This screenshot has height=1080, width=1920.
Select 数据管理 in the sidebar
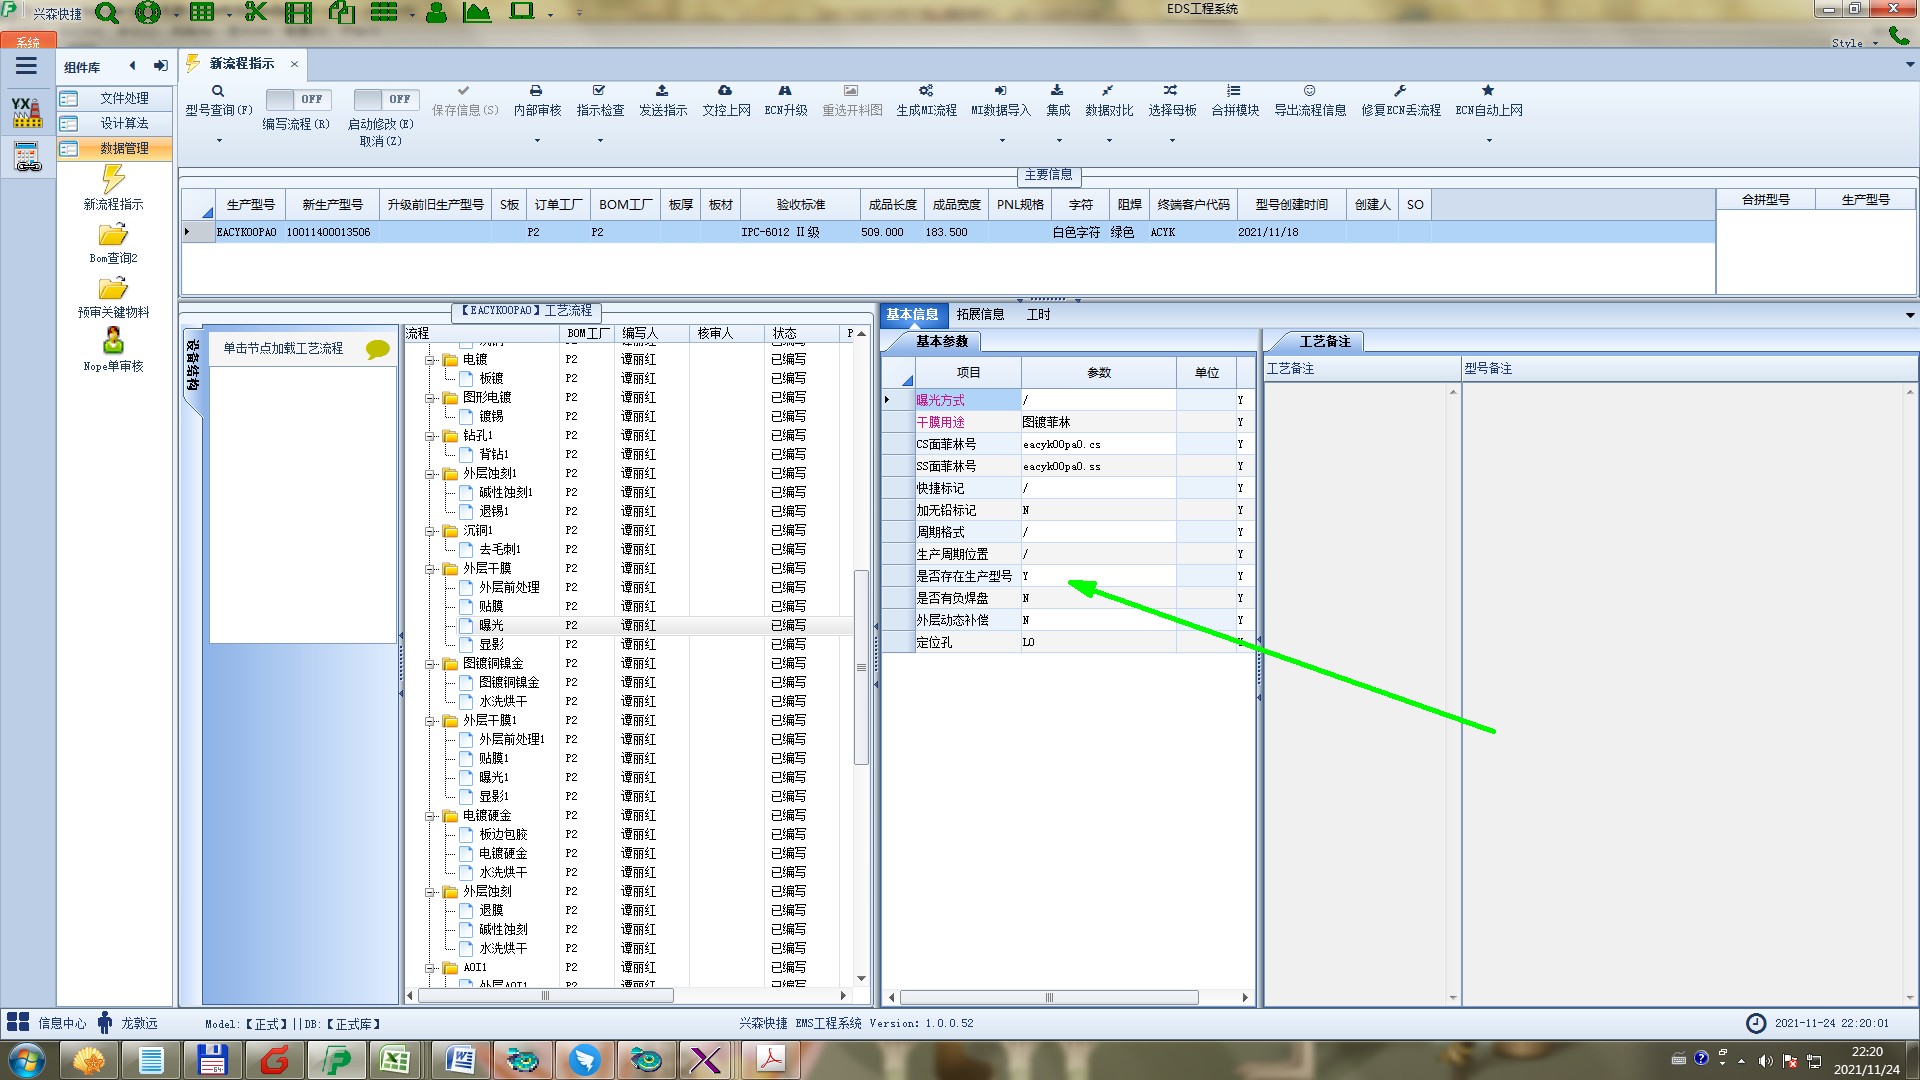[x=124, y=148]
